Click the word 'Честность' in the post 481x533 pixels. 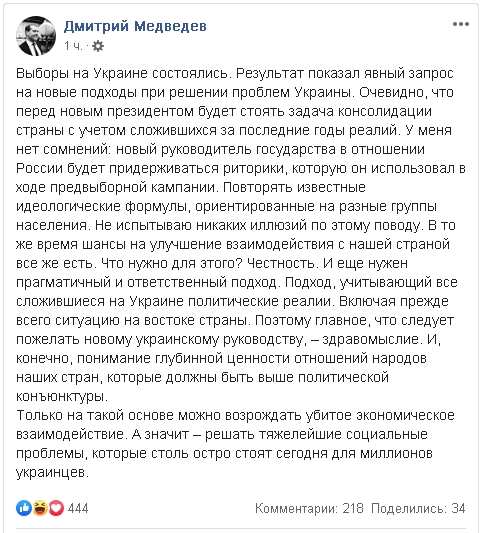282,263
